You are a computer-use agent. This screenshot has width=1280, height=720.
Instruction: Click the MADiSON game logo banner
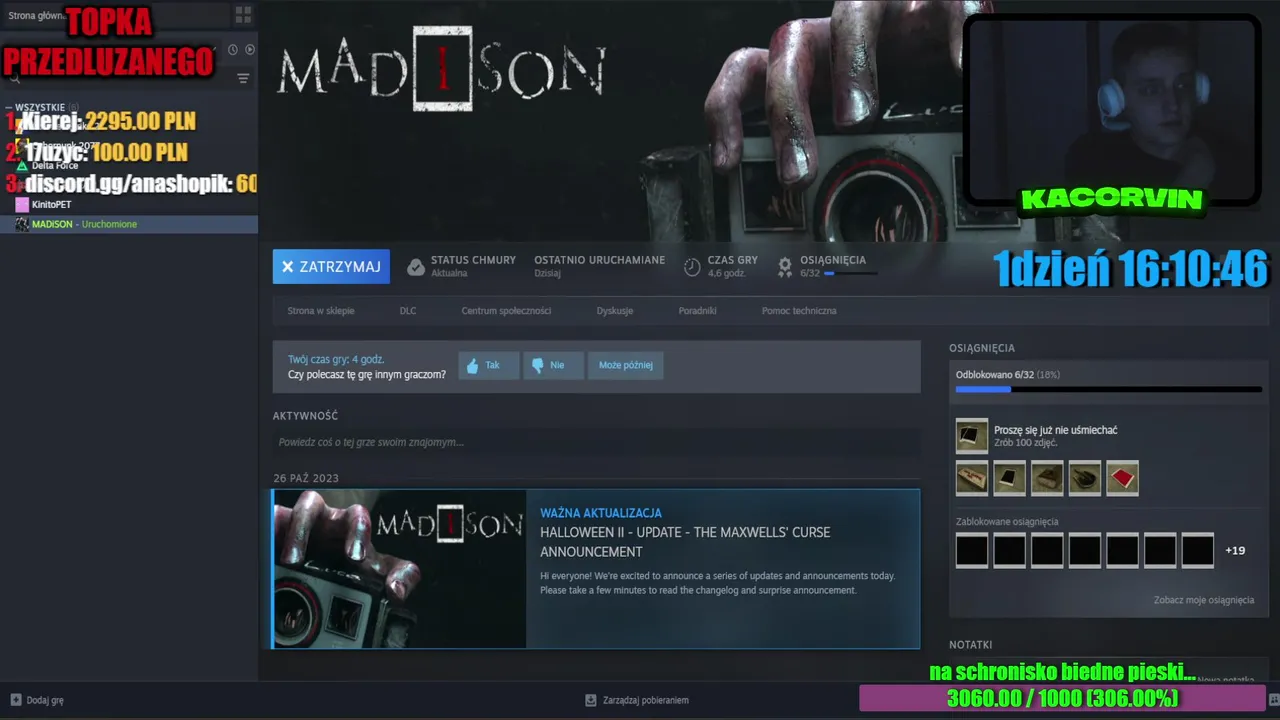[x=441, y=69]
